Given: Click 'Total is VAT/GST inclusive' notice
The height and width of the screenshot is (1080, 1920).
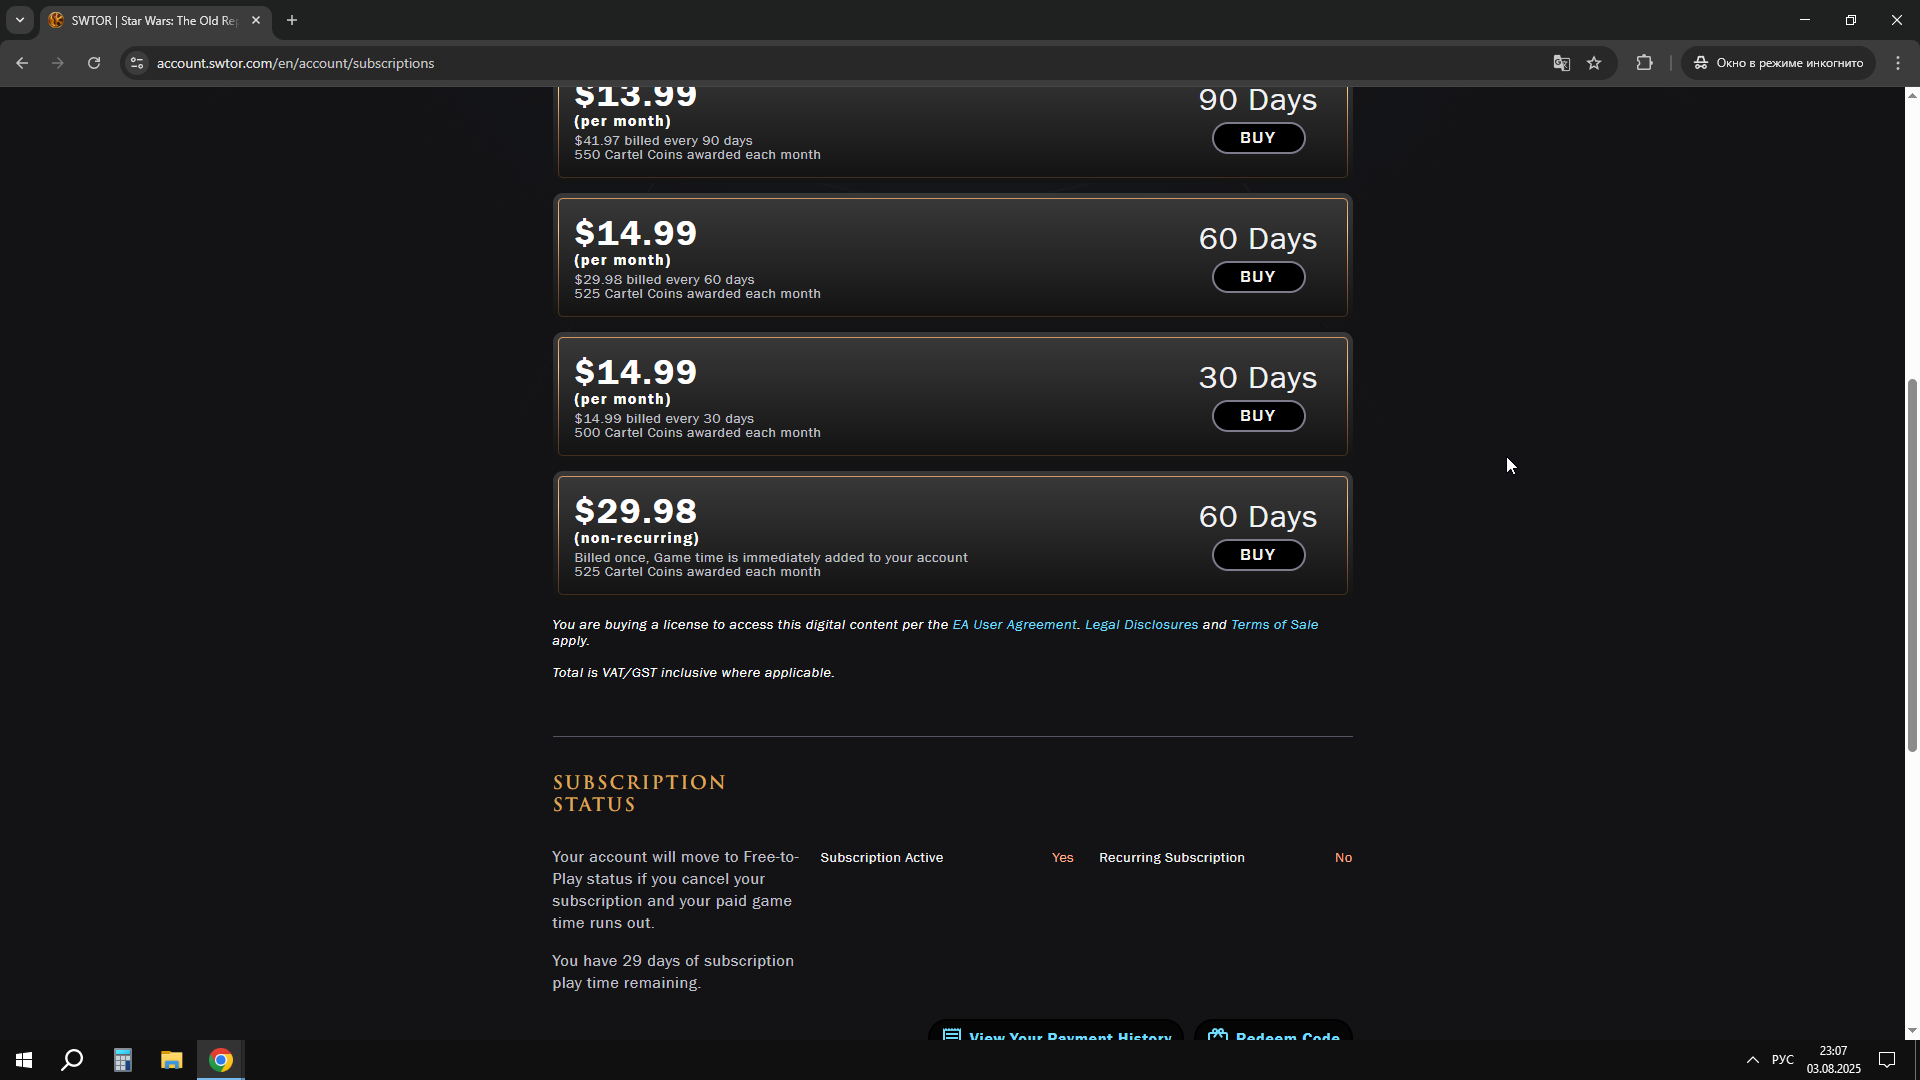Looking at the screenshot, I should (693, 673).
